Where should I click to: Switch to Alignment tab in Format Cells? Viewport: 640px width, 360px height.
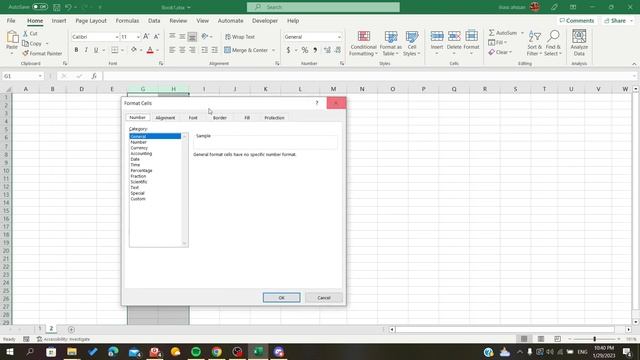click(165, 118)
